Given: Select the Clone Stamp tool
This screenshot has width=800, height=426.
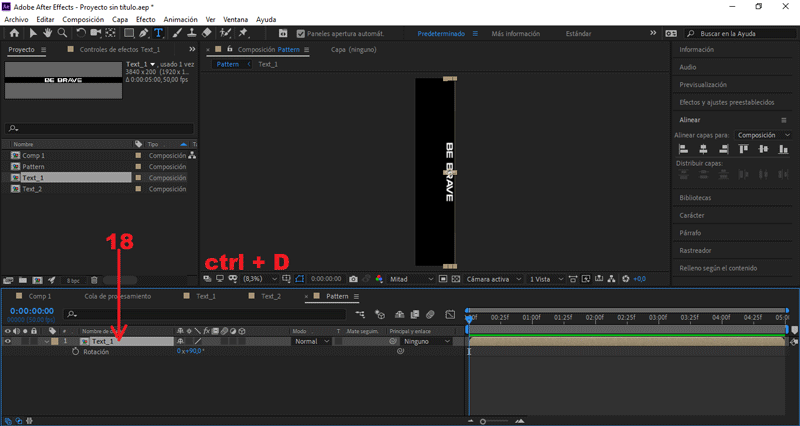Looking at the screenshot, I should click(192, 33).
